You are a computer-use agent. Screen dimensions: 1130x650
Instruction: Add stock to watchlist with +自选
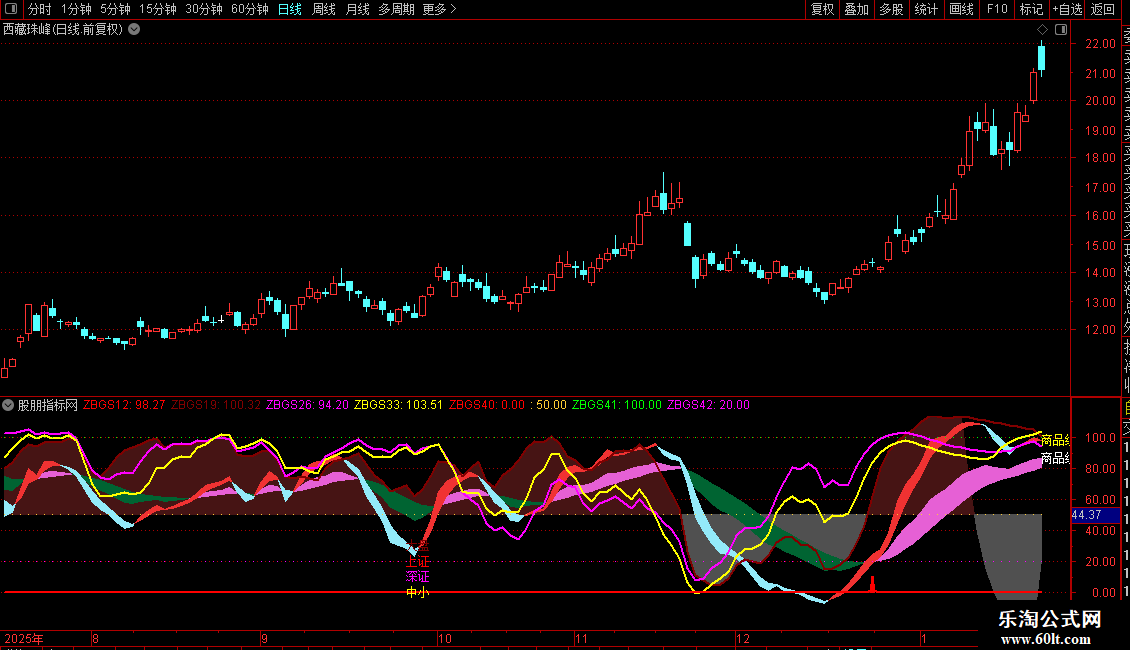click(1067, 10)
